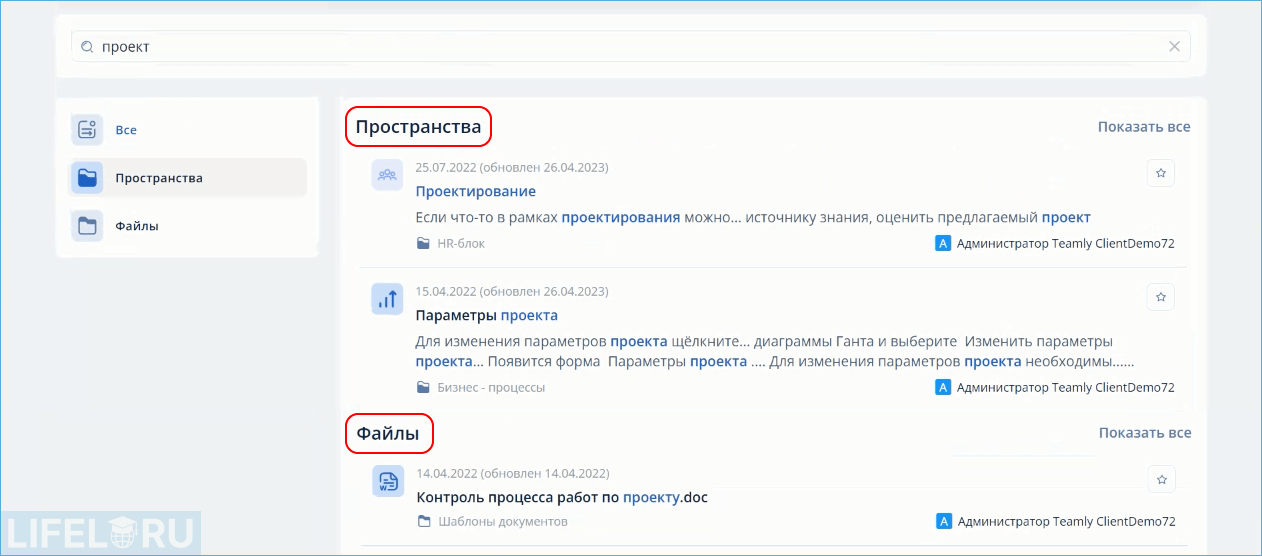The height and width of the screenshot is (556, 1262).
Task: Click the Все sidebar list icon
Action: click(x=87, y=130)
